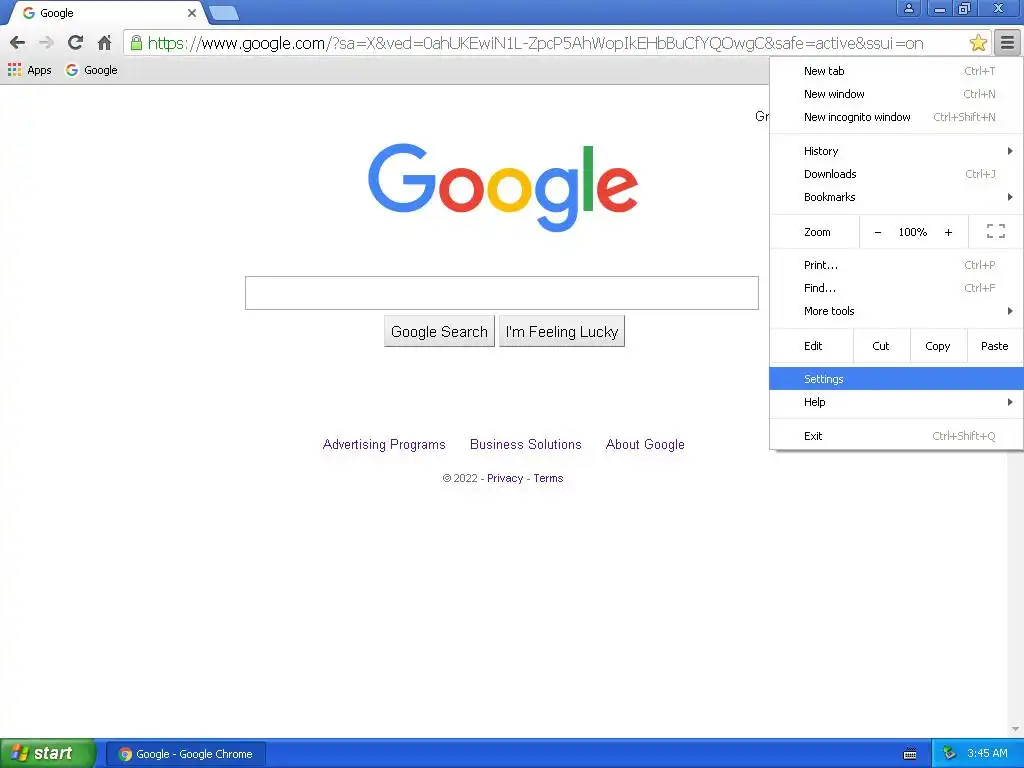Click Cut in the Edit row
Image resolution: width=1024 pixels, height=768 pixels.
coord(881,346)
